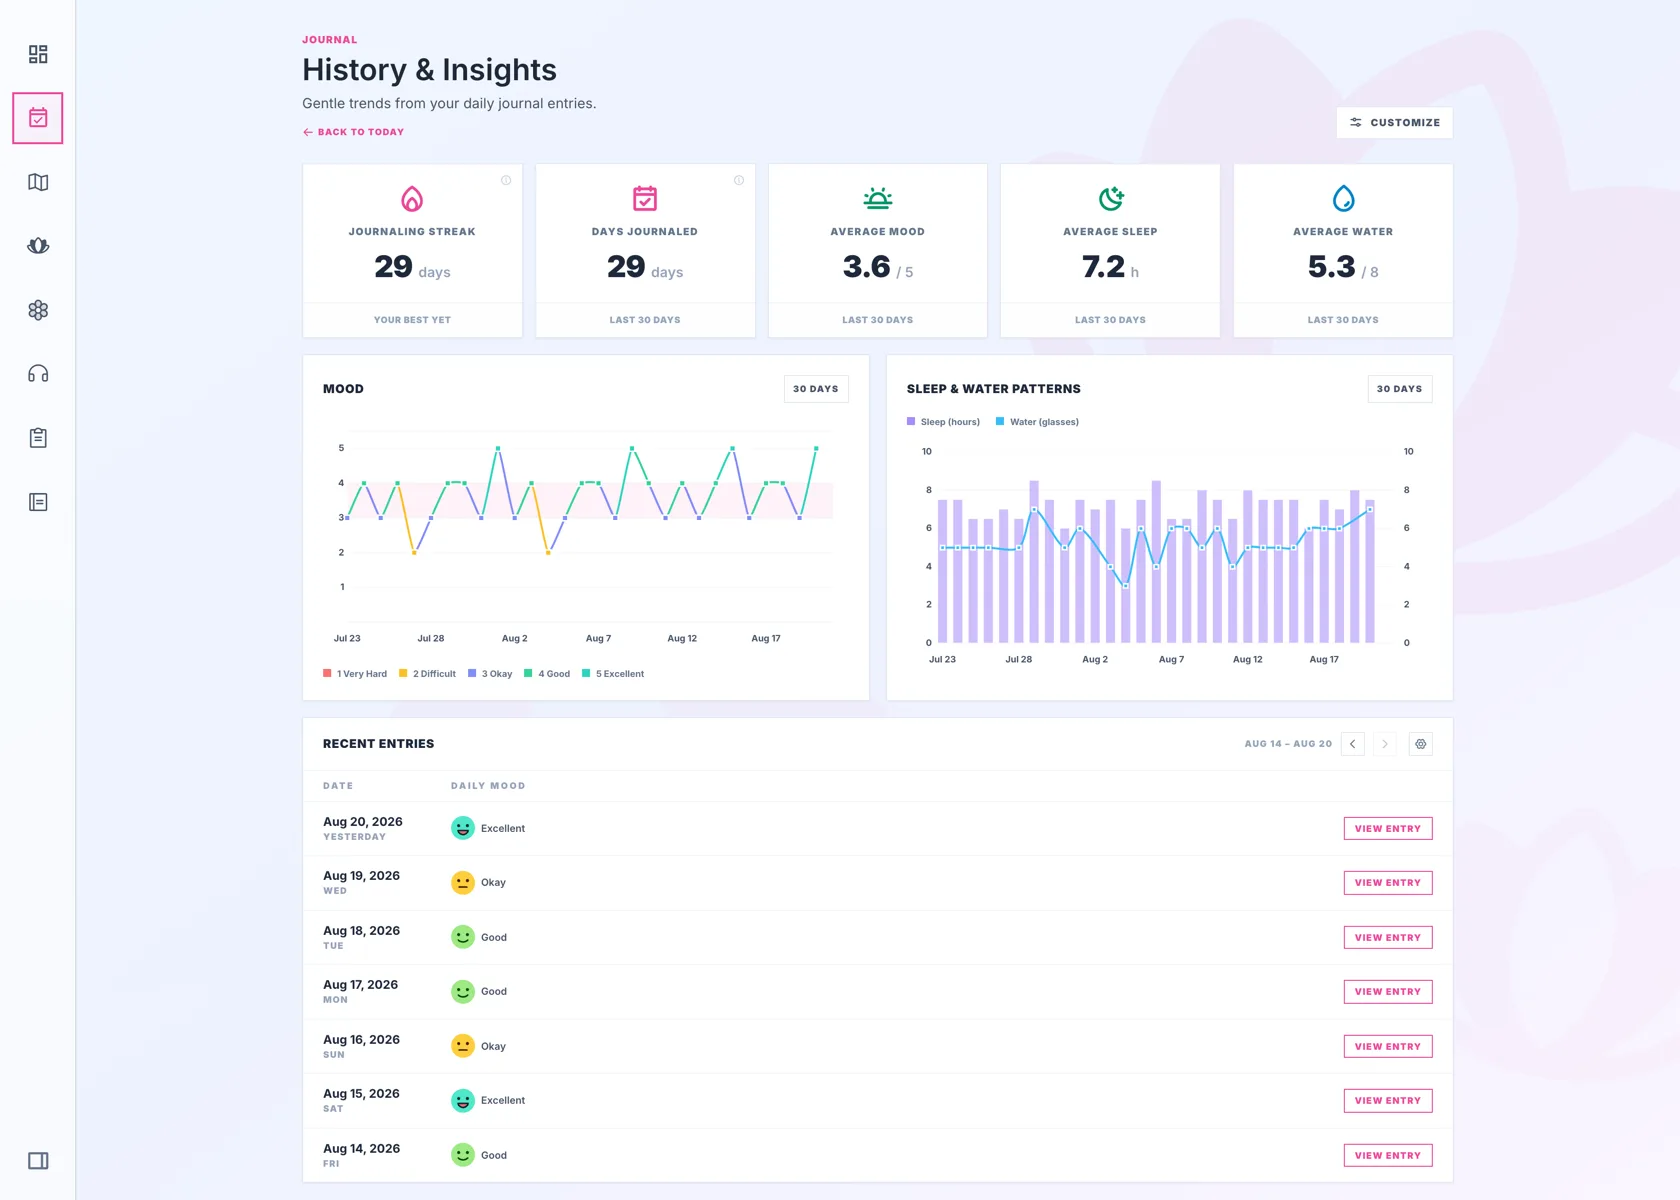This screenshot has width=1680, height=1200.
Task: Click the AUG 14 – AUG 20 range label
Action: [x=1288, y=744]
